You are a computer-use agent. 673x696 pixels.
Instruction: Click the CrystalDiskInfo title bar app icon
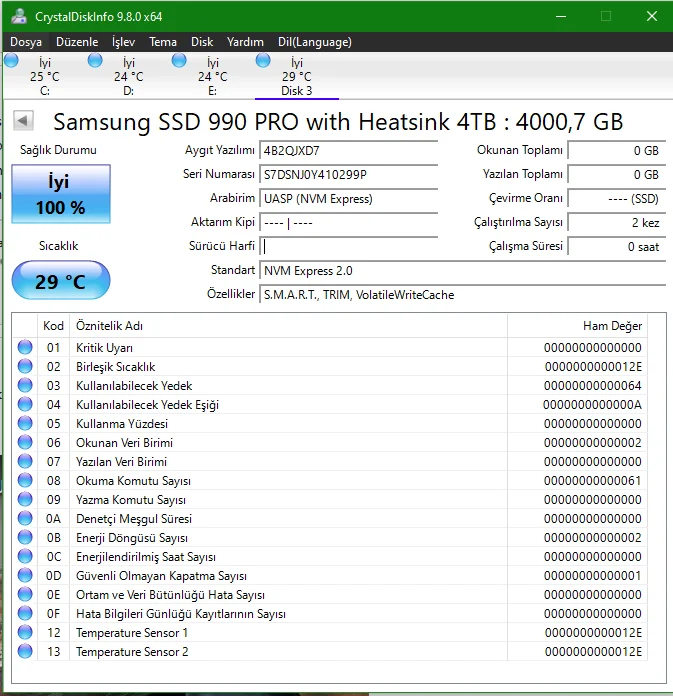click(19, 15)
